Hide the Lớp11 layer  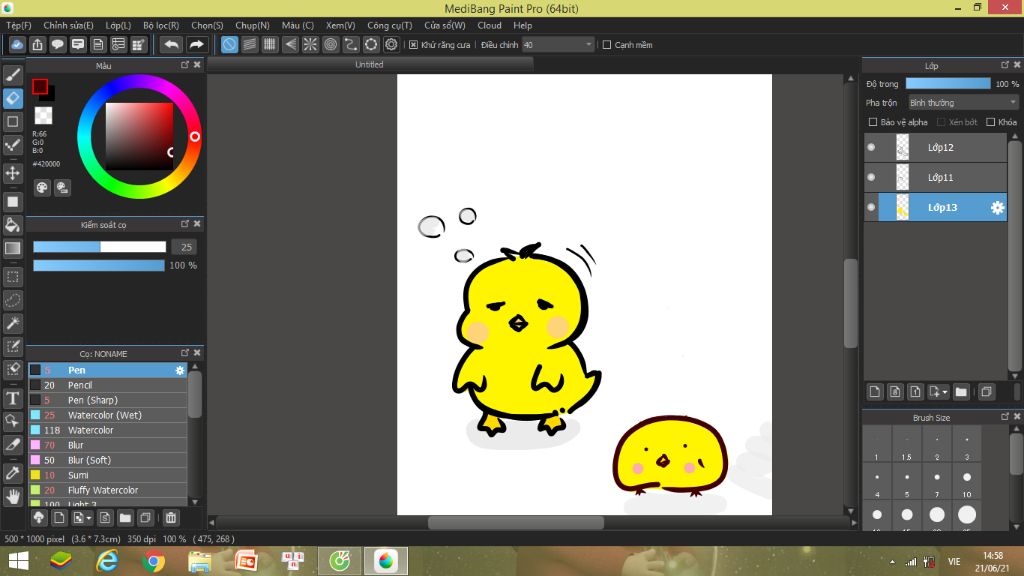point(871,178)
